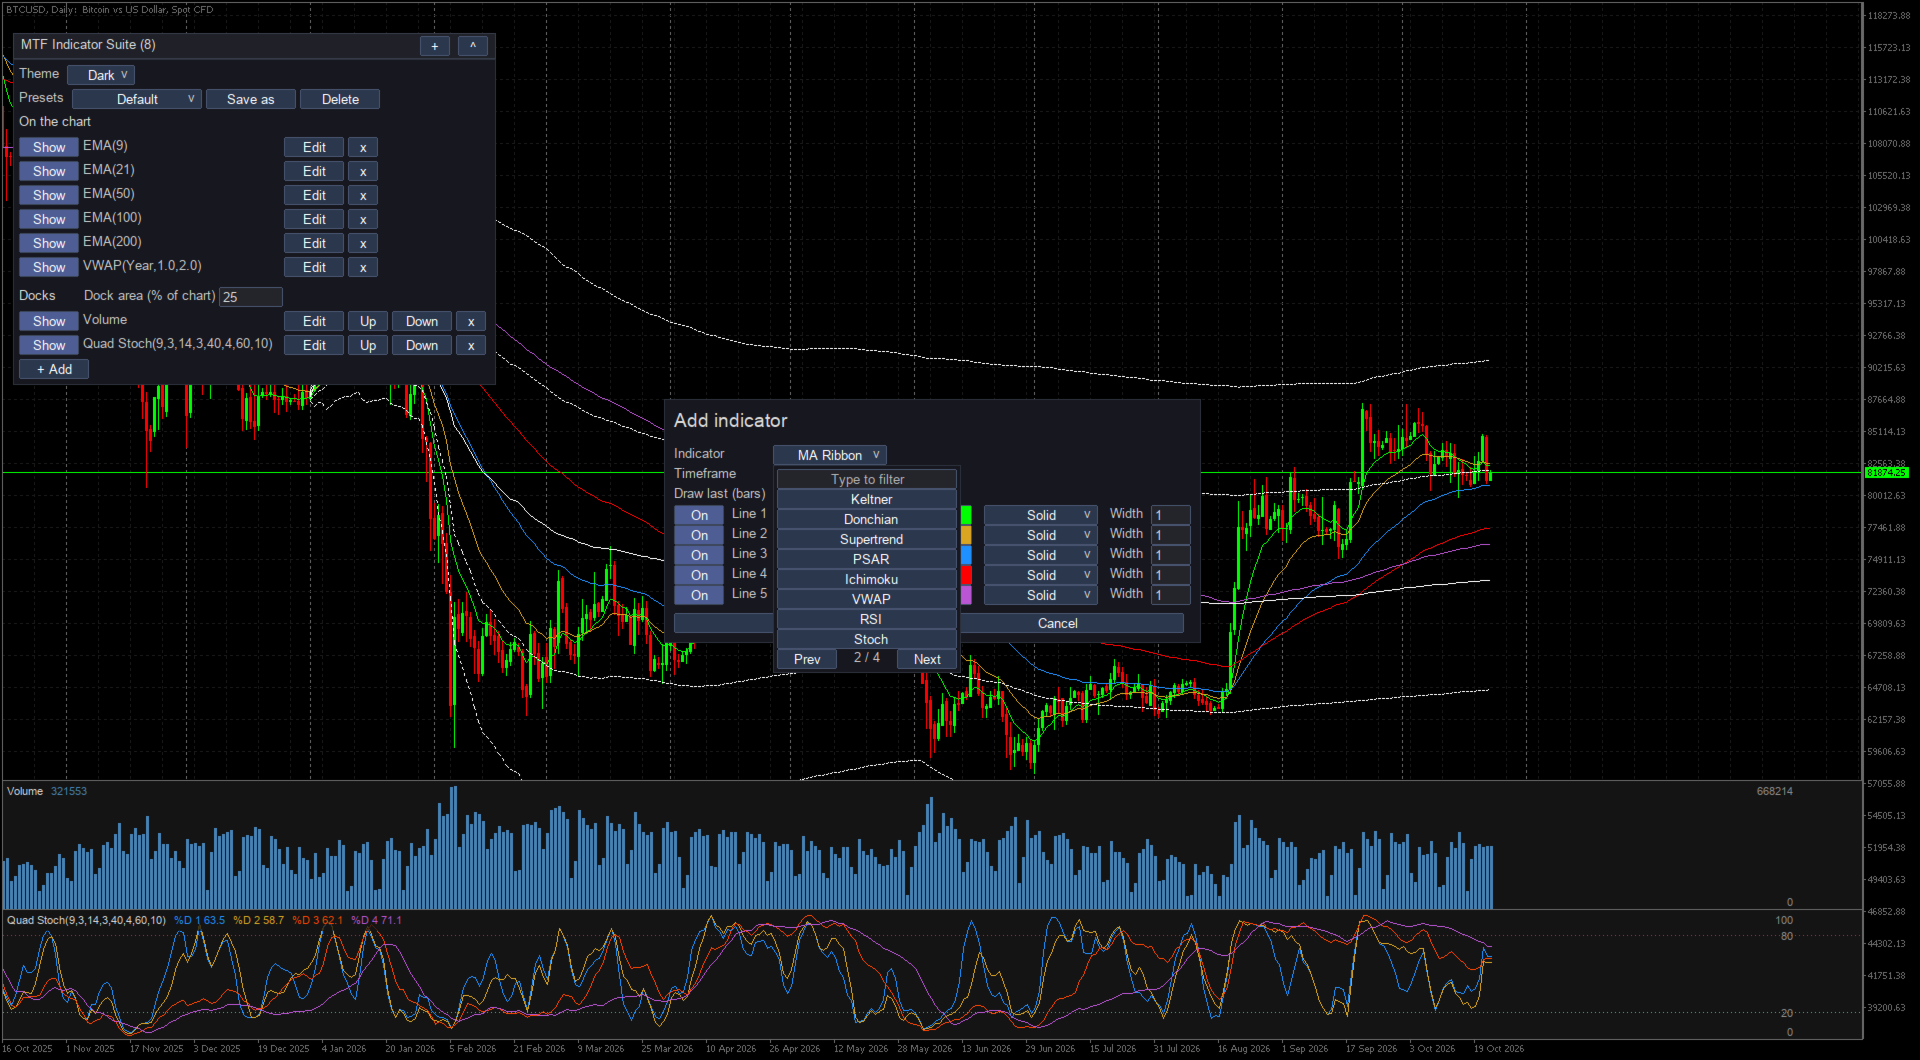The height and width of the screenshot is (1060, 1920).
Task: Select Supertrend from indicator list
Action: pos(867,540)
